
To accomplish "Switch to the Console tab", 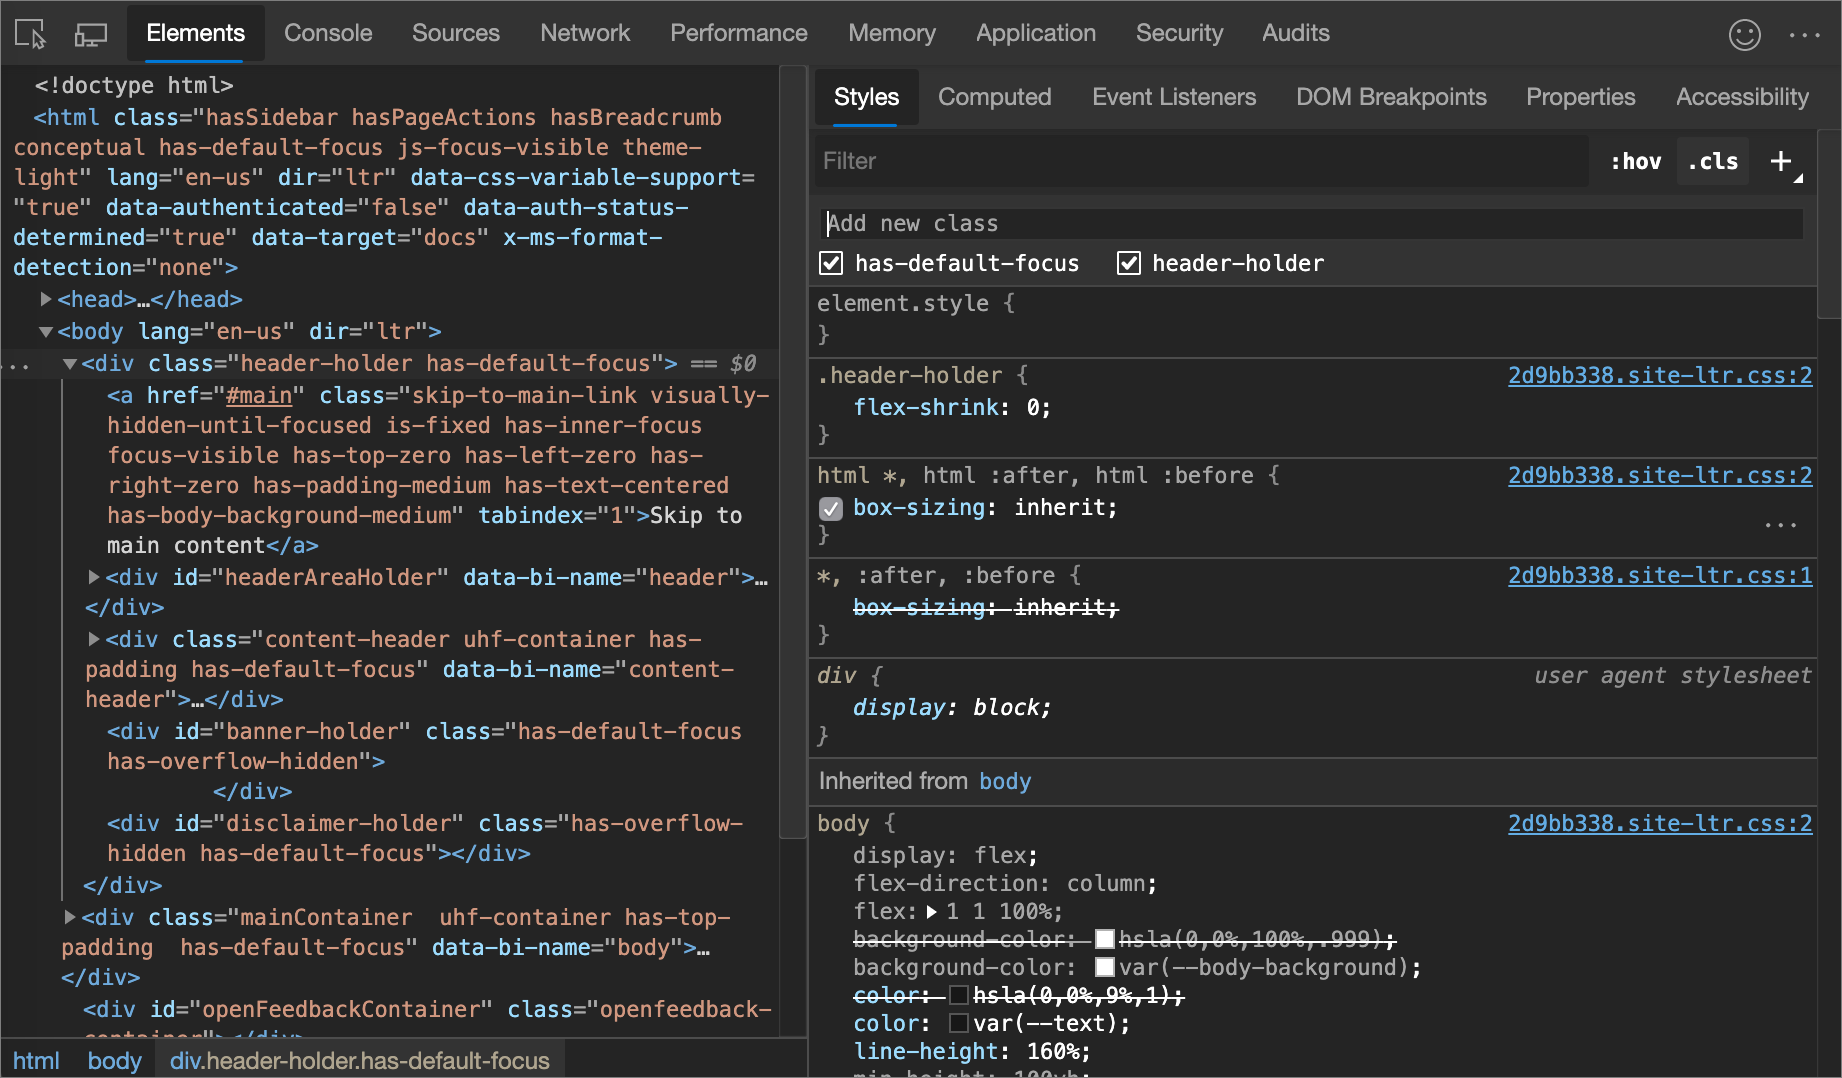I will 328,33.
